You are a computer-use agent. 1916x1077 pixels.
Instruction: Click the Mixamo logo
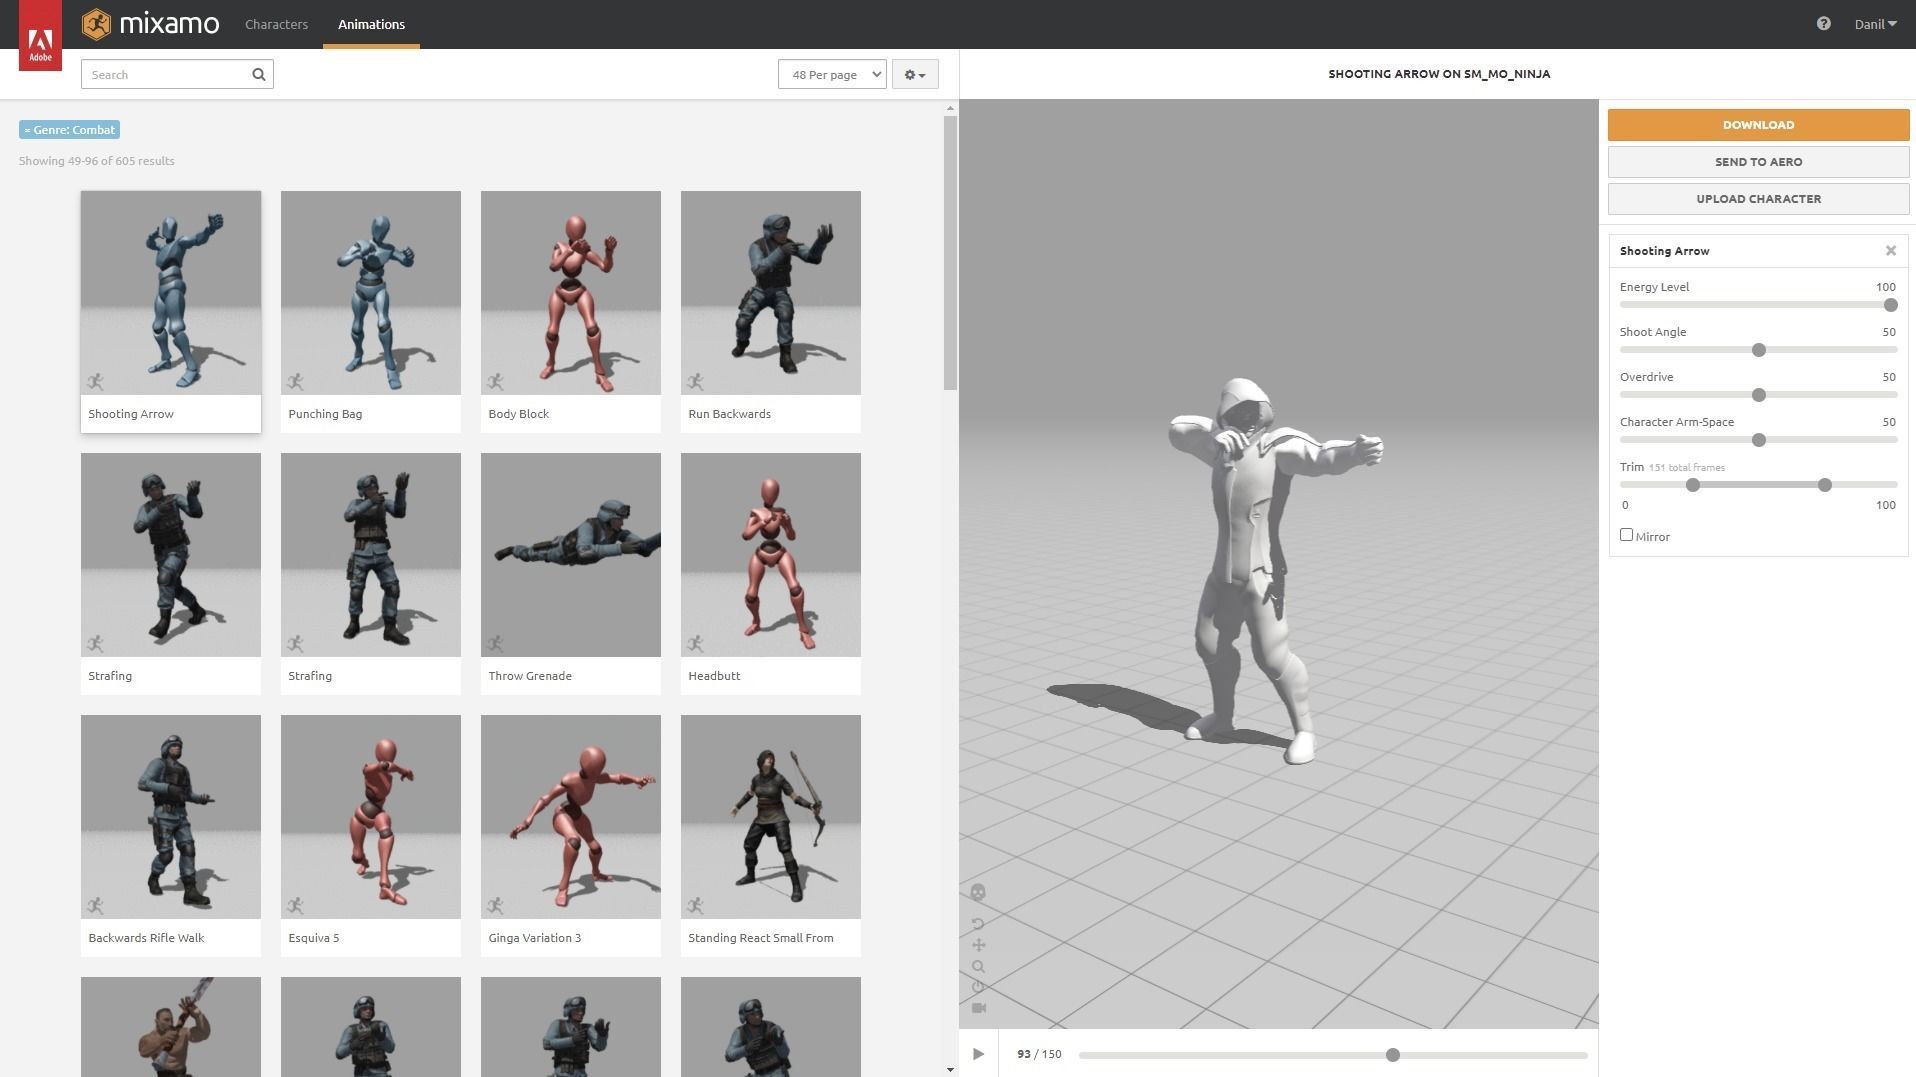pyautogui.click(x=150, y=24)
